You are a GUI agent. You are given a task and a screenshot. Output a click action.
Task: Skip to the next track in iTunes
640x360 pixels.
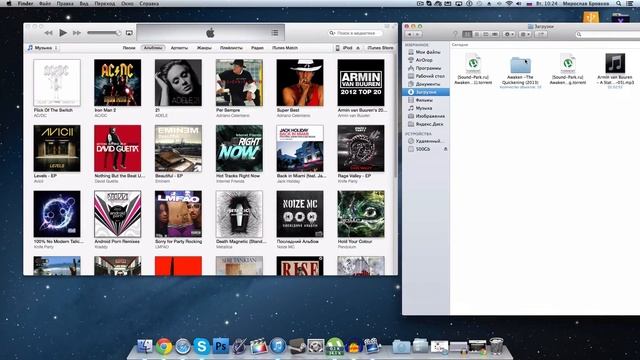coord(76,33)
